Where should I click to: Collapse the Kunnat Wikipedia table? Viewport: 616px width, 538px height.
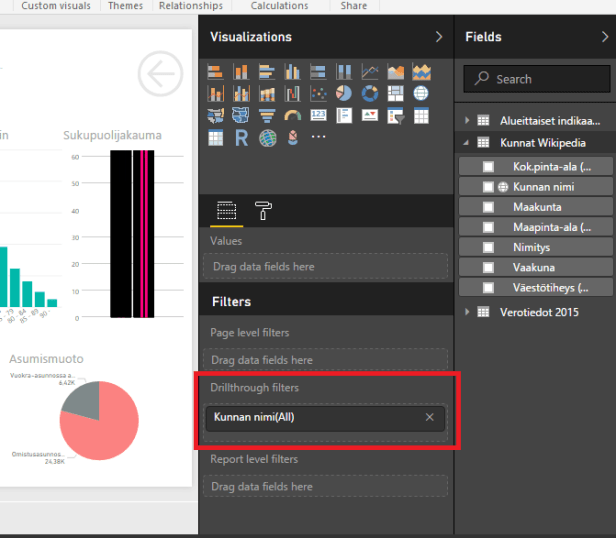(467, 143)
